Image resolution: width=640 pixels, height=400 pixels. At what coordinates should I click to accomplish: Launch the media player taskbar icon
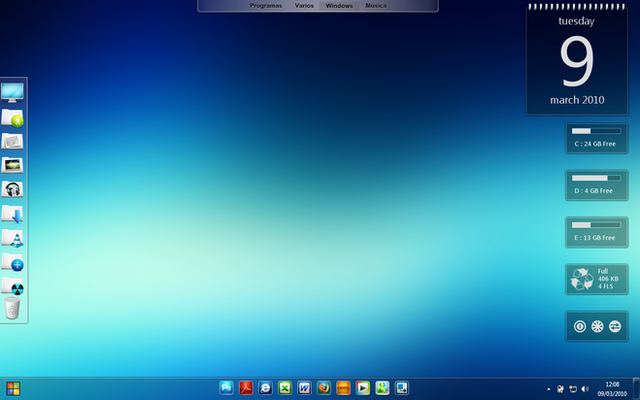tap(363, 388)
